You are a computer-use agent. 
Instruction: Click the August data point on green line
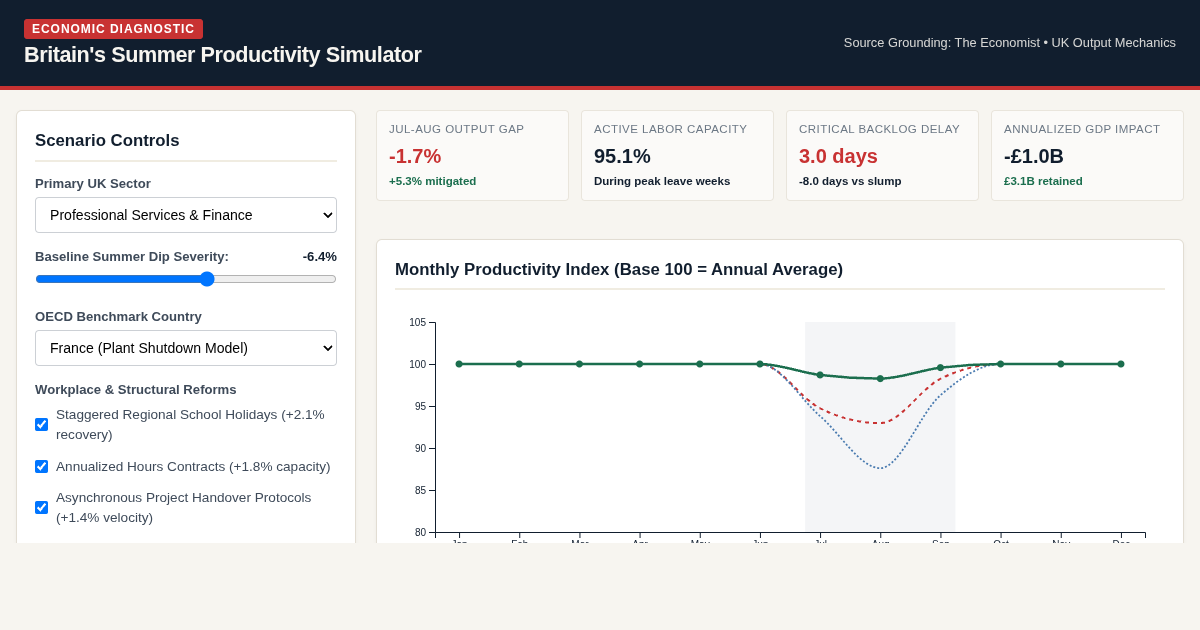pos(880,379)
